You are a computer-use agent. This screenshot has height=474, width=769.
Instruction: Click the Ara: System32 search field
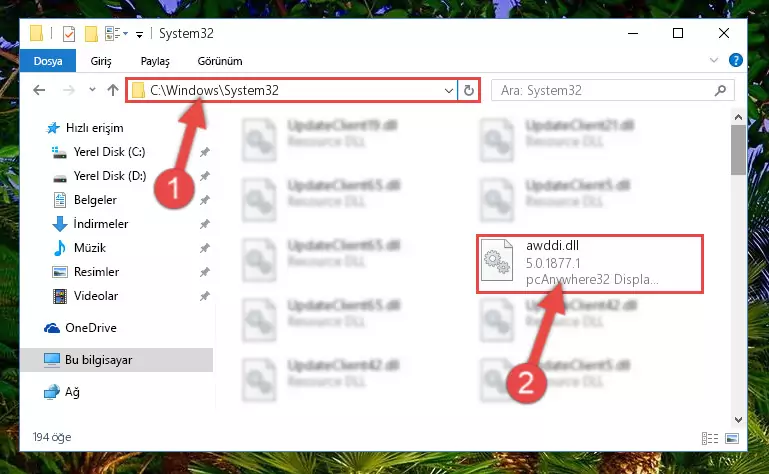tap(606, 90)
